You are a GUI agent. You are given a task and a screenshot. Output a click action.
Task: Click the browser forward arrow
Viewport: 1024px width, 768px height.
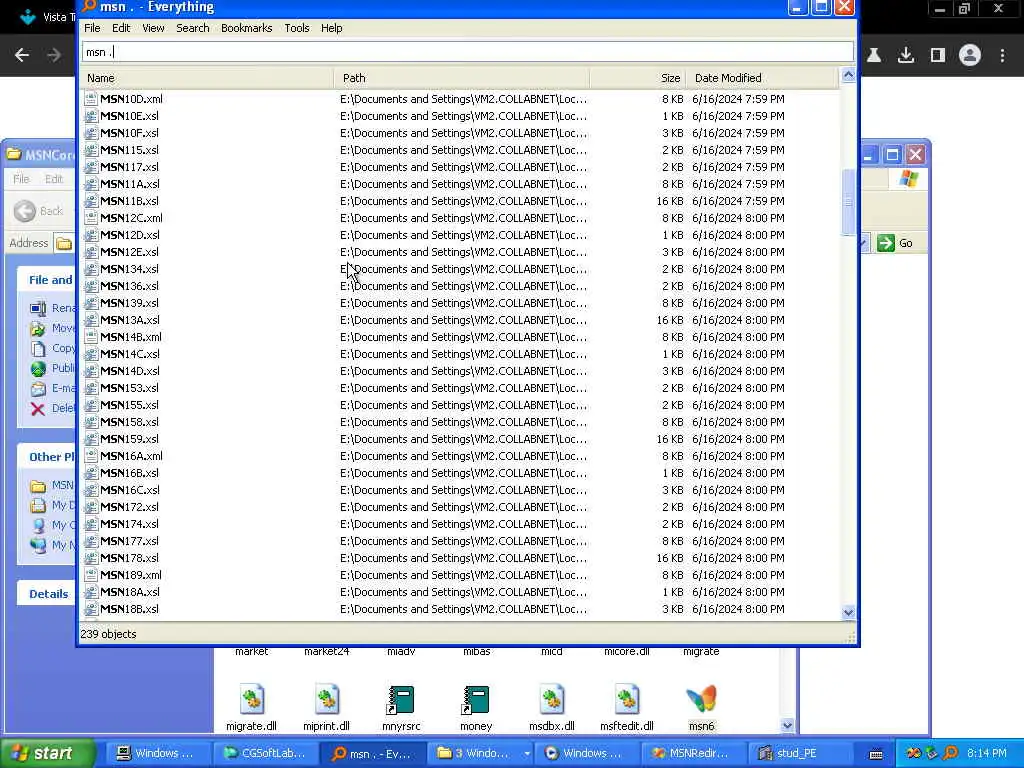tap(54, 56)
